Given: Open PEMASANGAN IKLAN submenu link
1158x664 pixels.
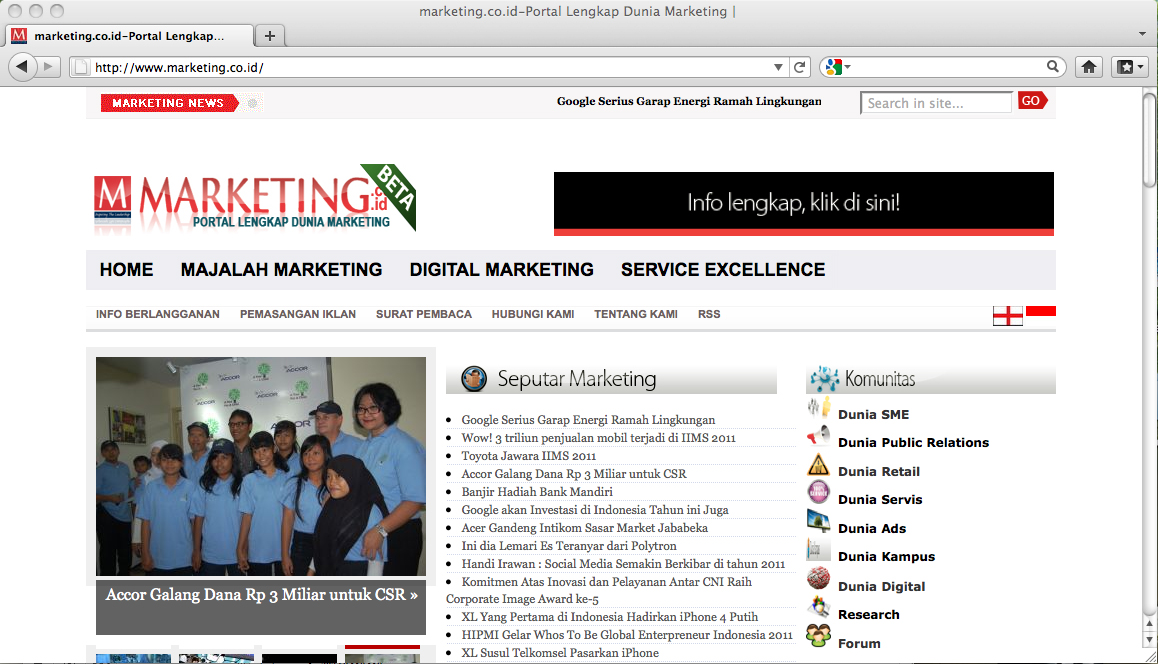Looking at the screenshot, I should click(x=298, y=314).
